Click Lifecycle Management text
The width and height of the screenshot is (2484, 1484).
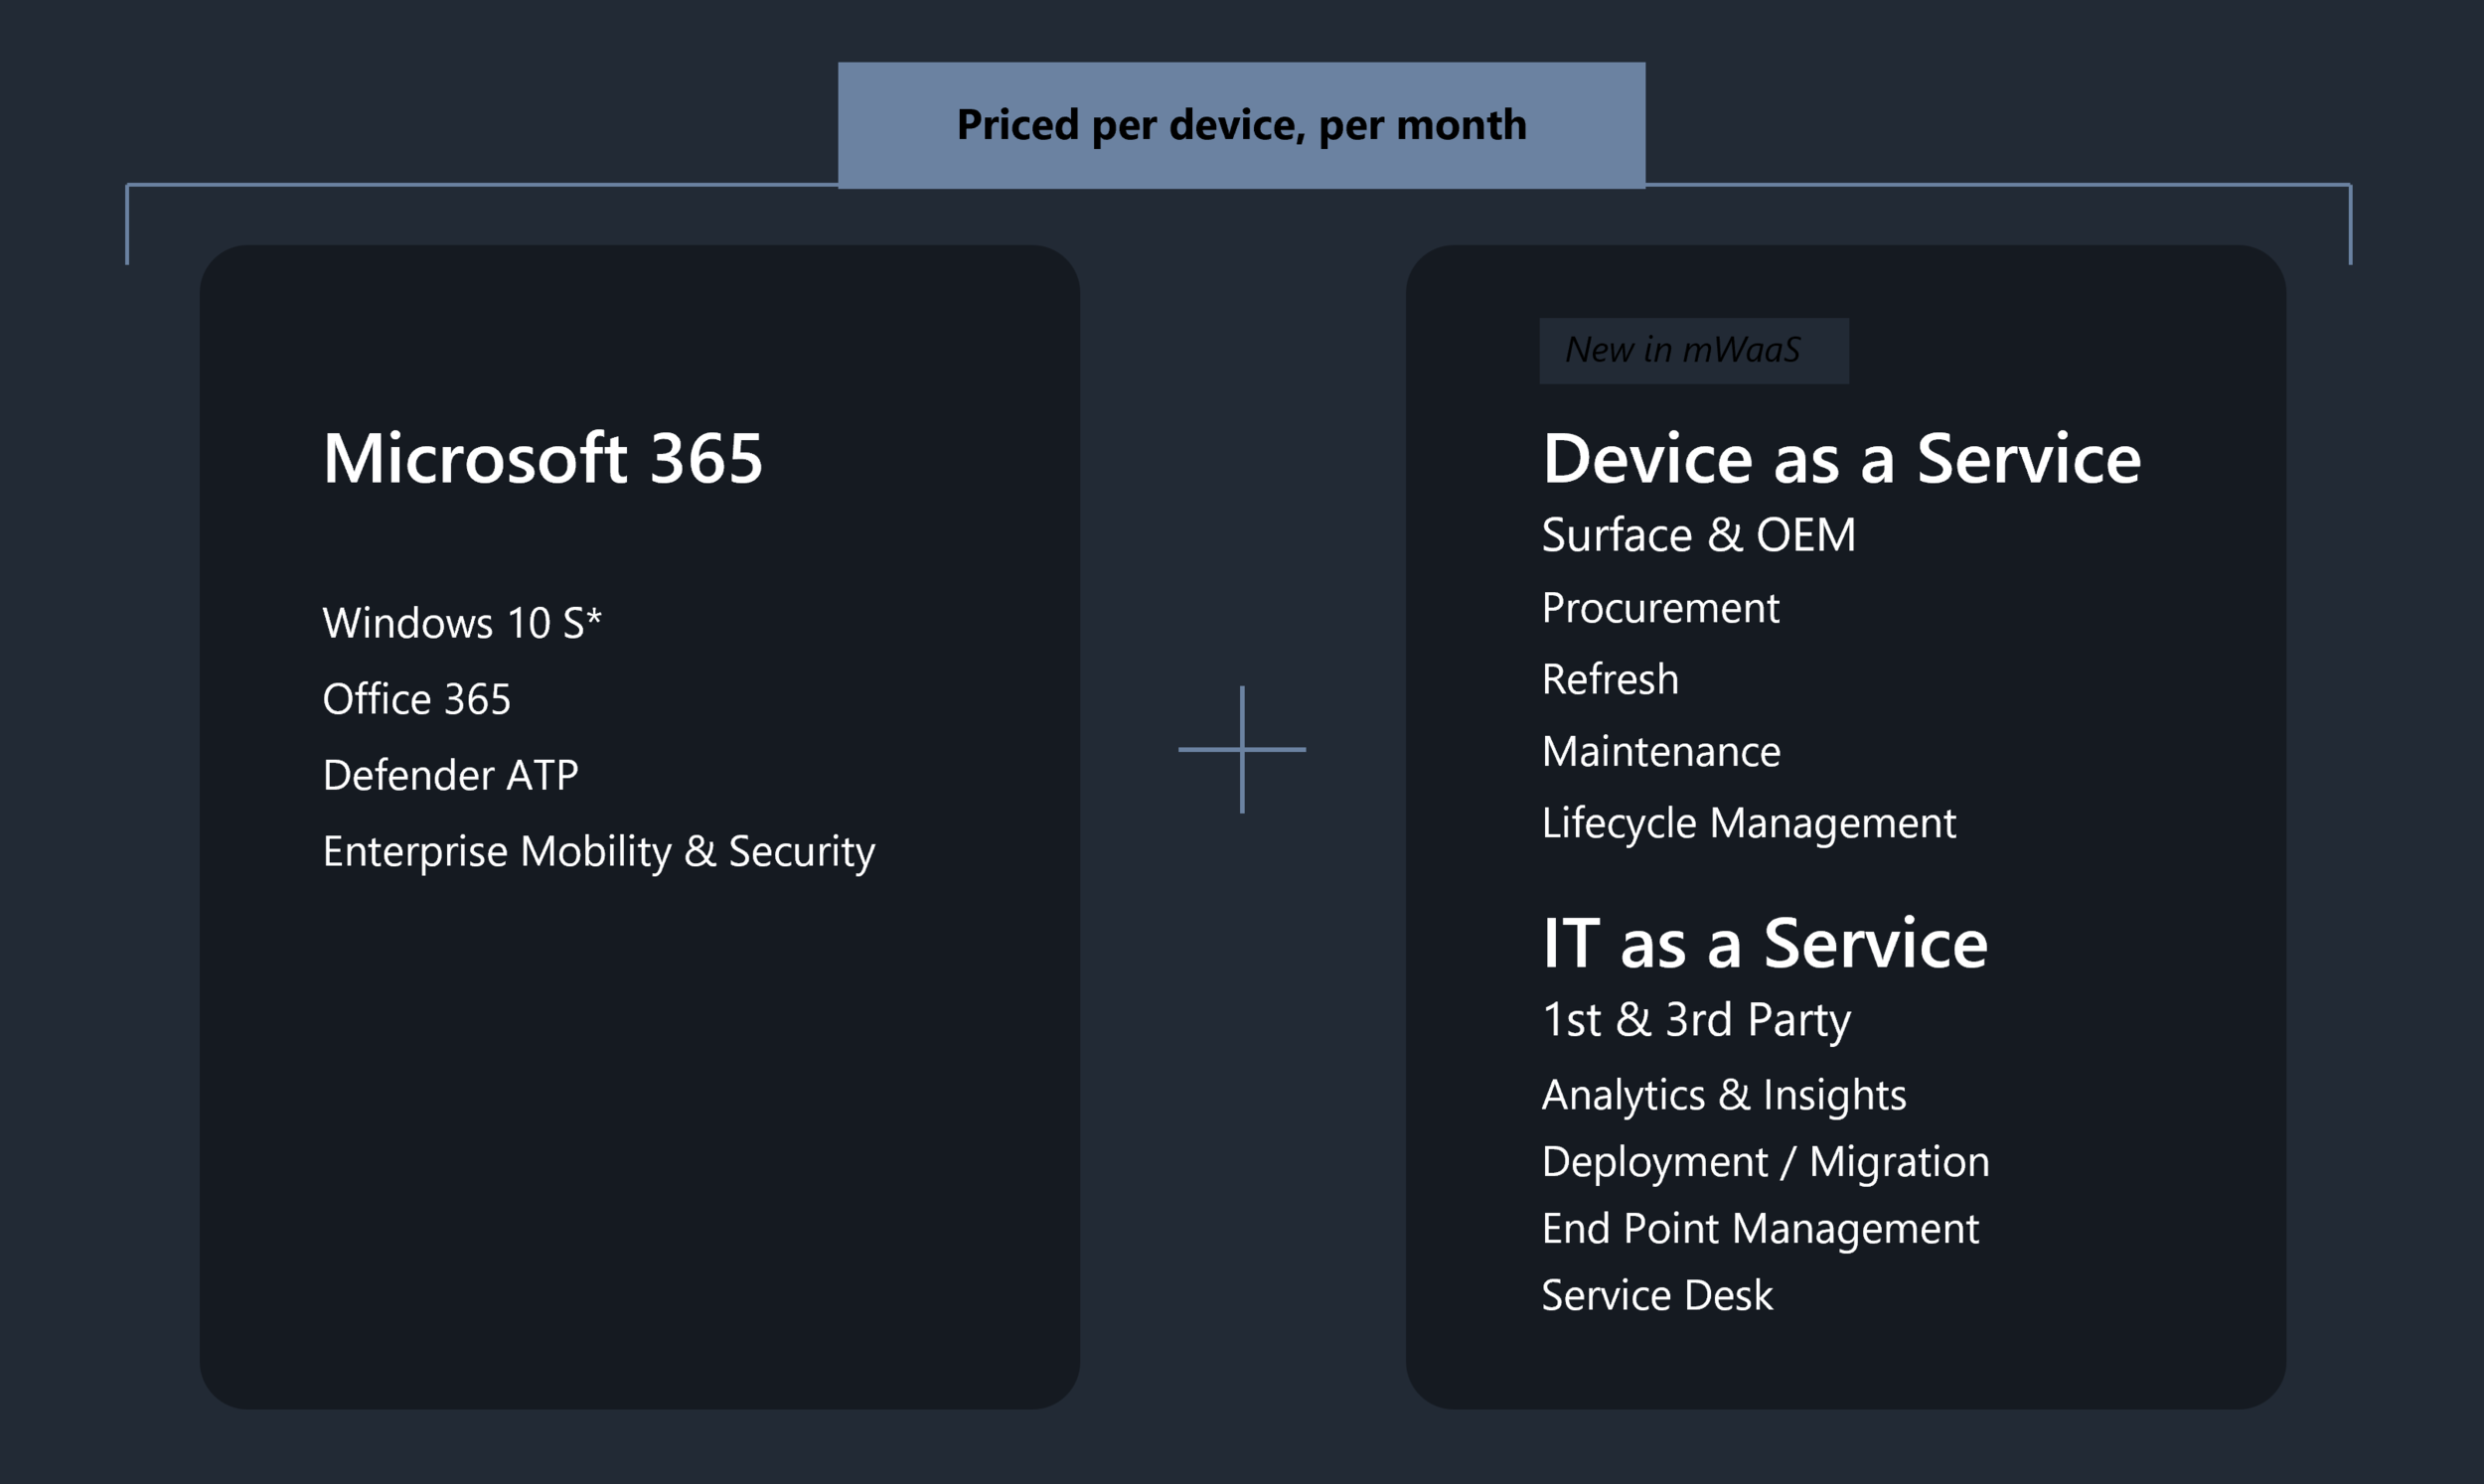point(1748,823)
